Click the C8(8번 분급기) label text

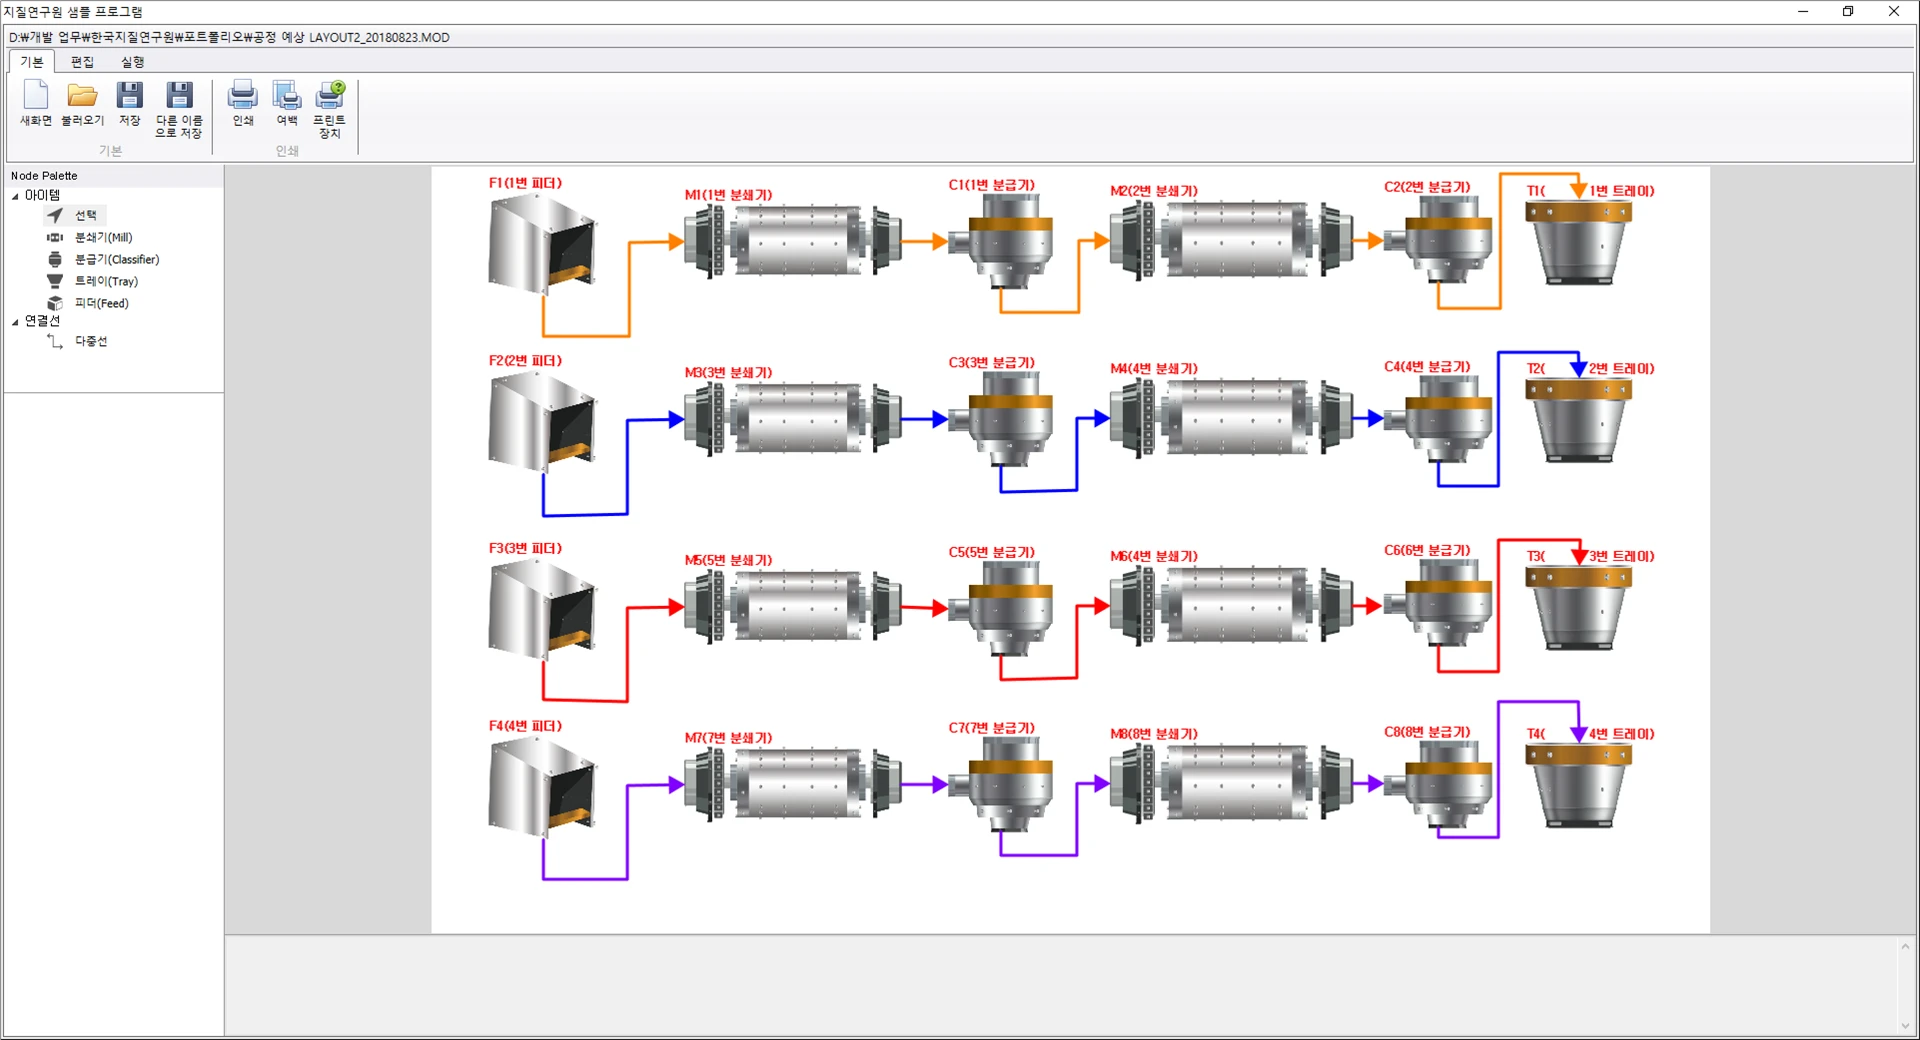1427,733
